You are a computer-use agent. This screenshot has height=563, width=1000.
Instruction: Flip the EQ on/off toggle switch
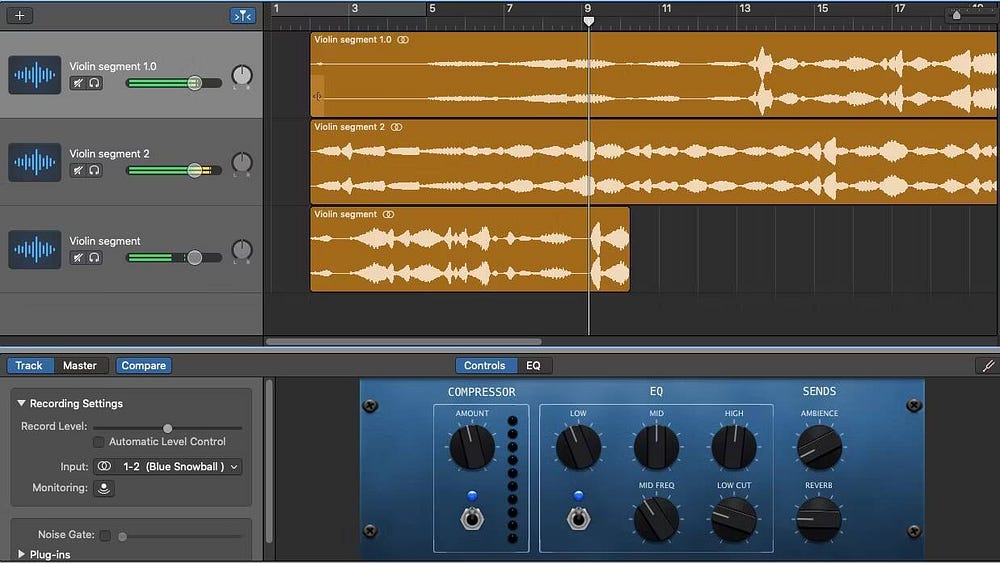579,518
